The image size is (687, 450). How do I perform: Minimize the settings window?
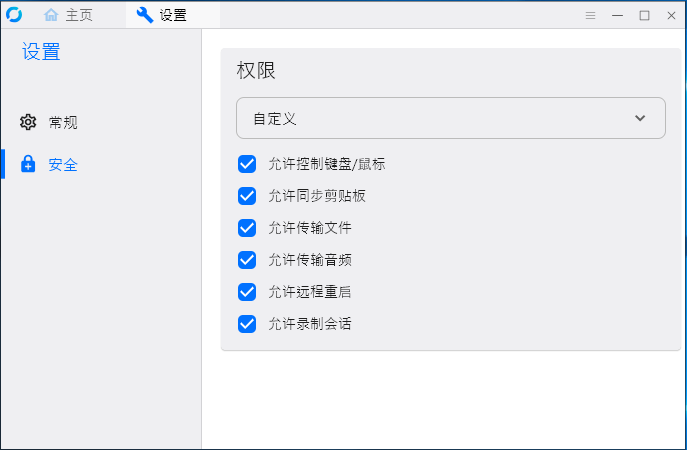point(618,15)
